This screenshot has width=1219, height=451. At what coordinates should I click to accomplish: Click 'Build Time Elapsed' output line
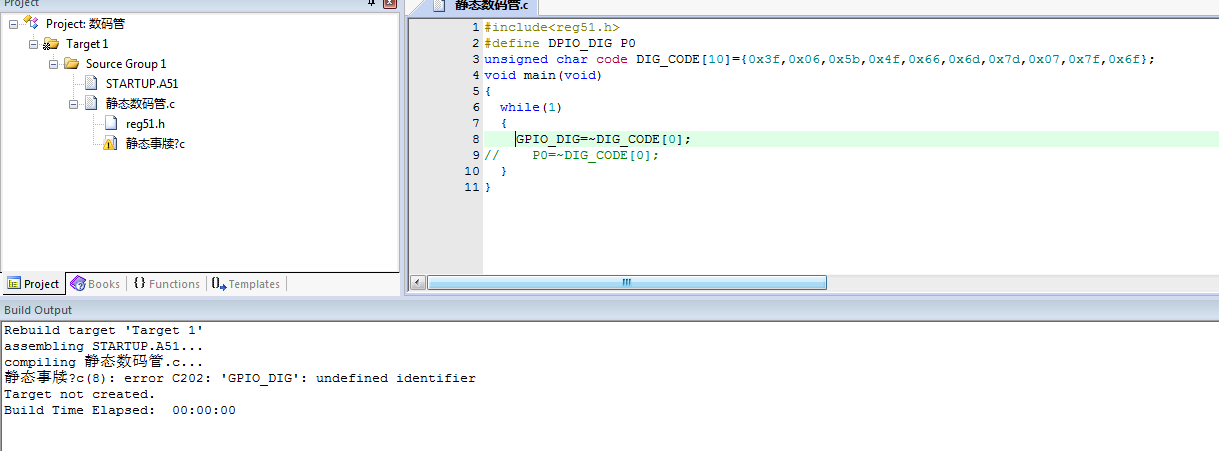120,410
